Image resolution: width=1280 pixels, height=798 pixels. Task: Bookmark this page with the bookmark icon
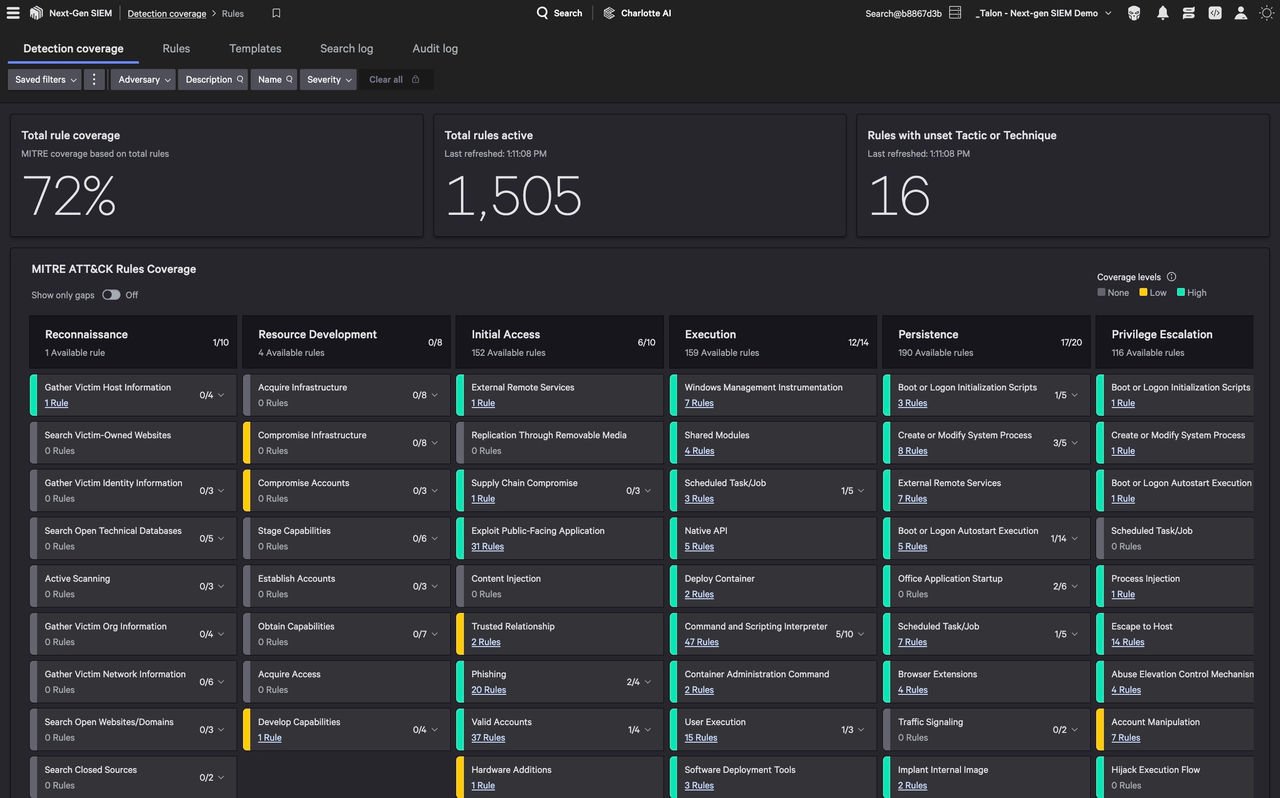[276, 14]
